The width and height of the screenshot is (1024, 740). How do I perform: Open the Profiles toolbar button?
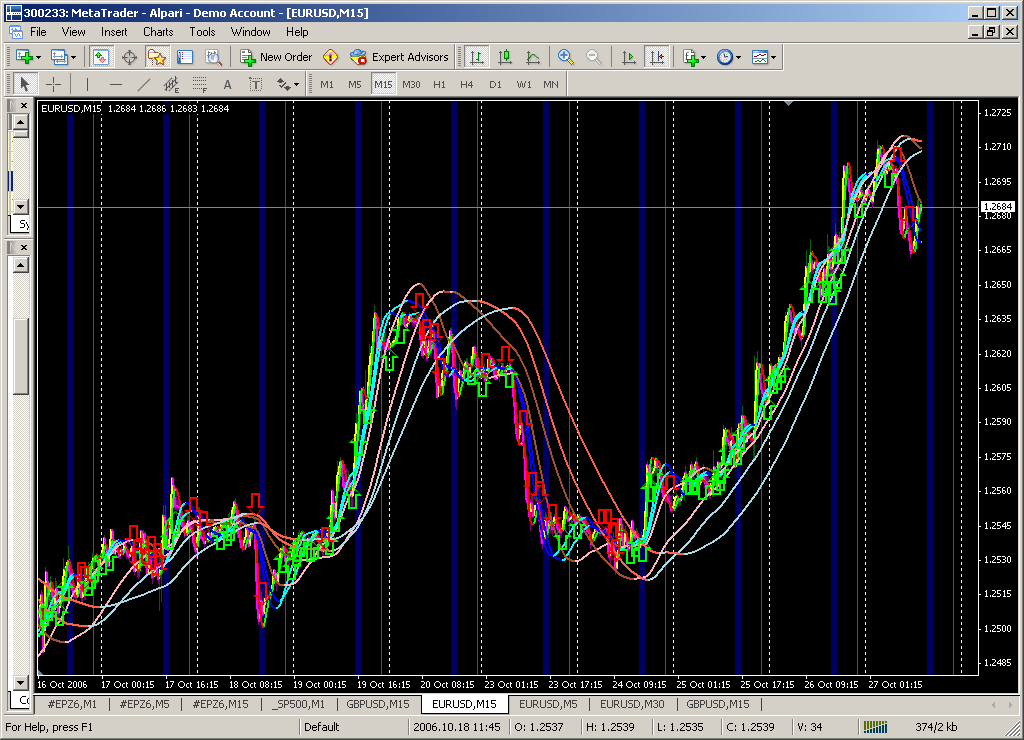pyautogui.click(x=59, y=57)
